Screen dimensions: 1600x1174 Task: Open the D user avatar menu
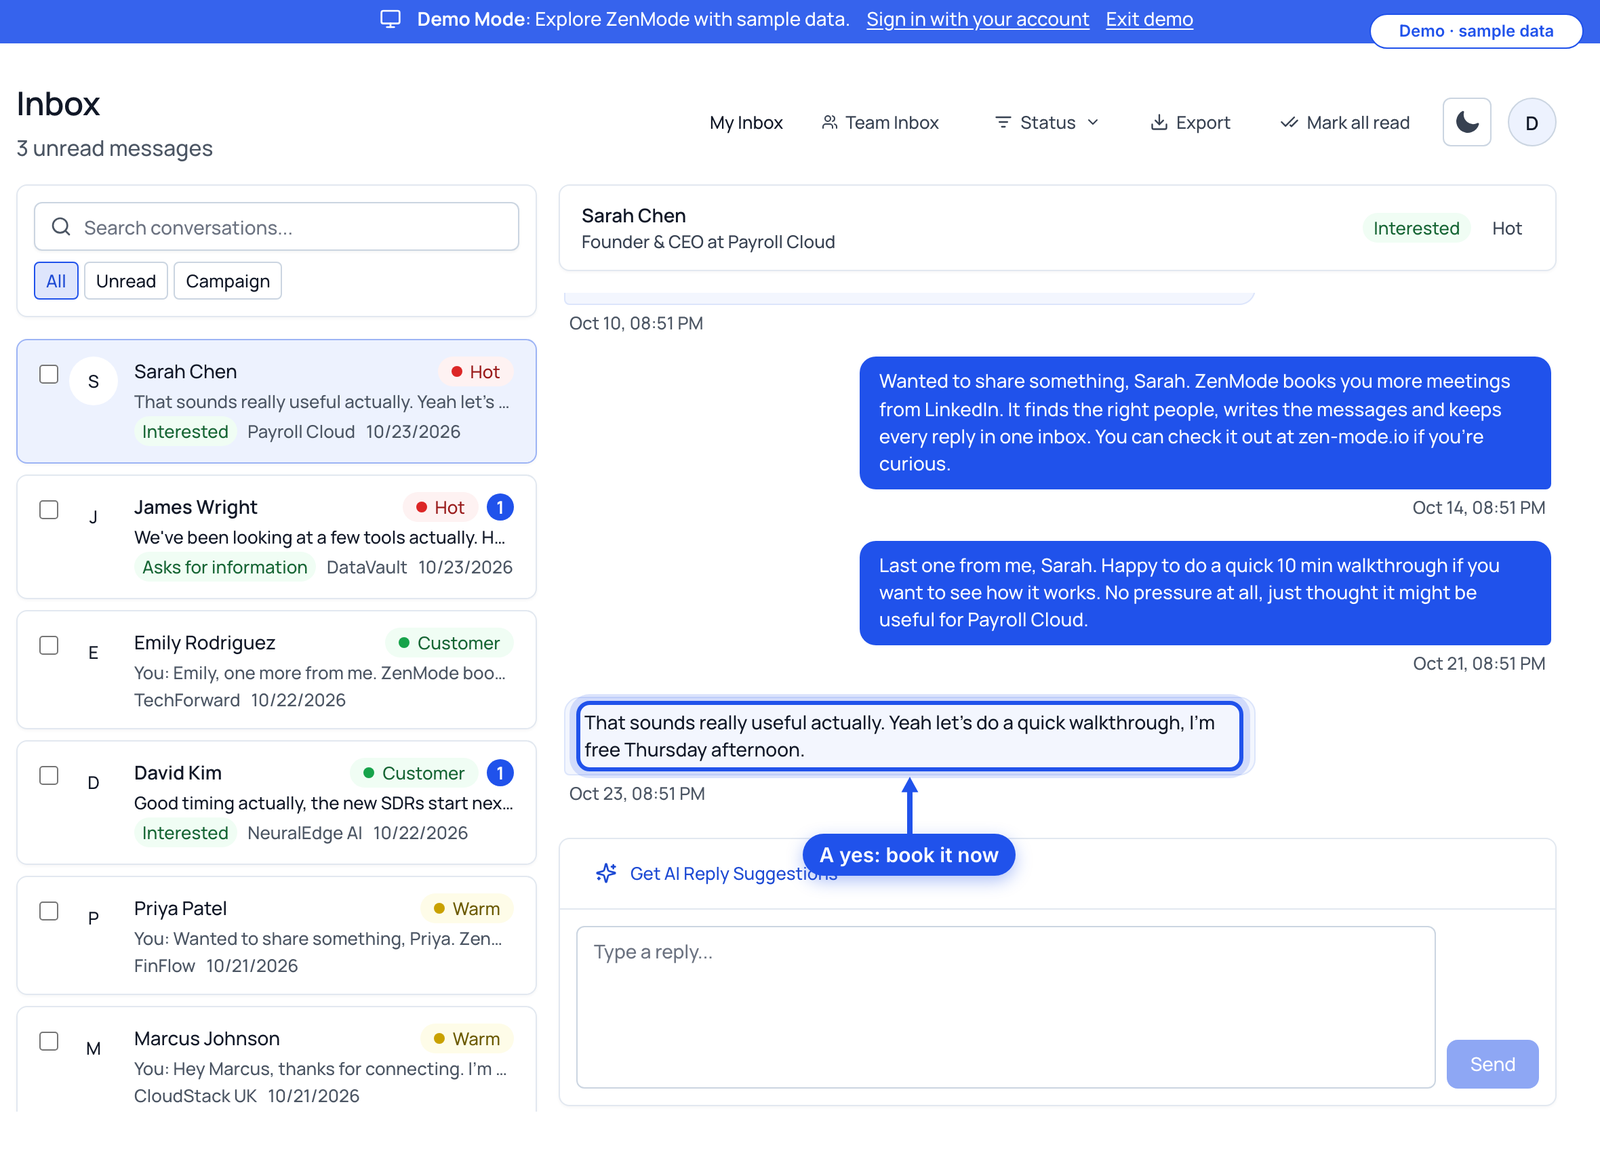1532,122
